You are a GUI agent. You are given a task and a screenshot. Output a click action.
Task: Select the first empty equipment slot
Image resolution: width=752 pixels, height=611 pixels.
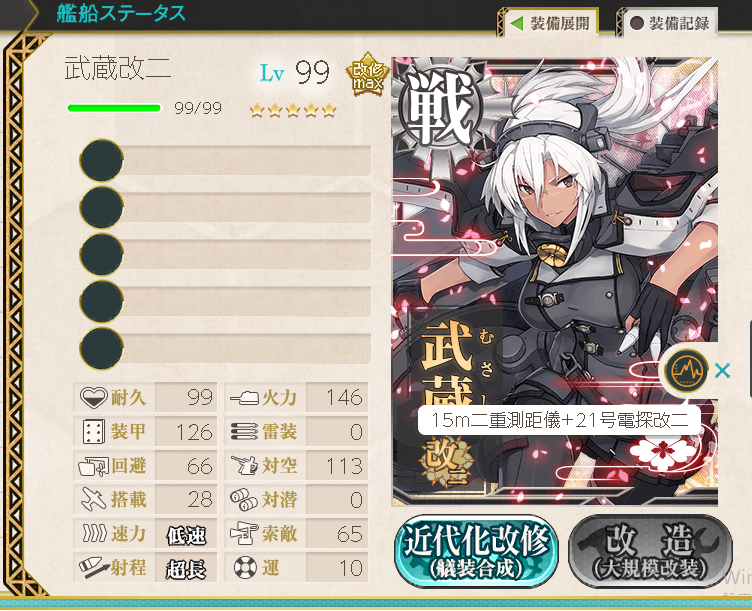click(x=225, y=160)
